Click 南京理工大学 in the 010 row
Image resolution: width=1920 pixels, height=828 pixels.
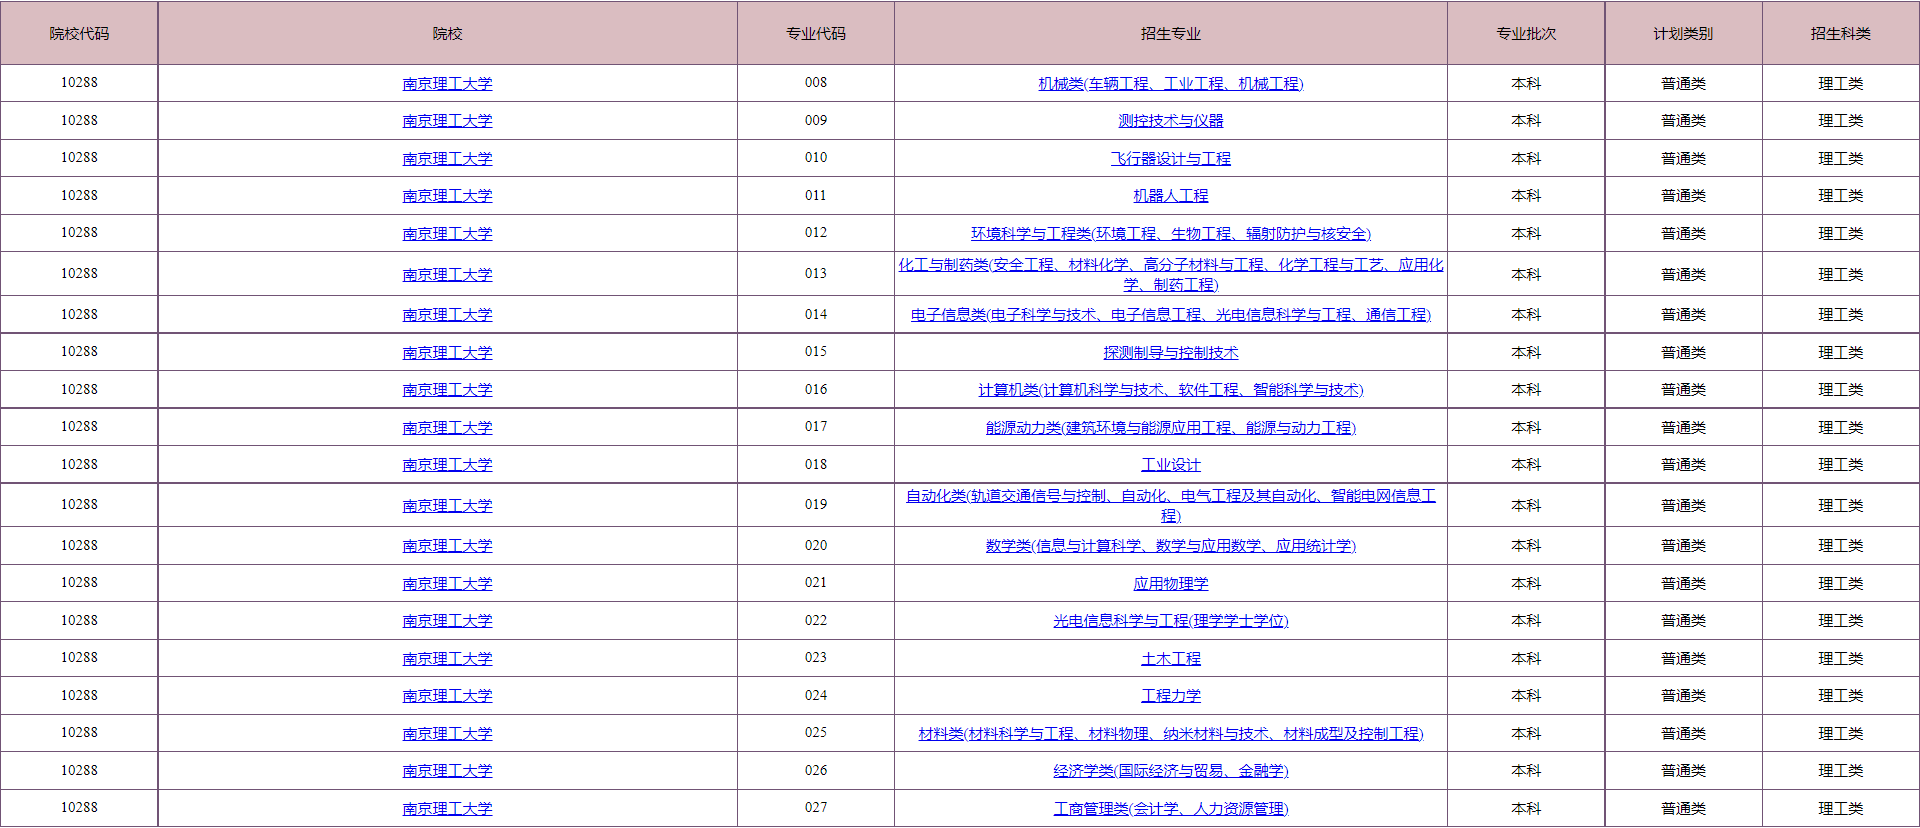447,159
